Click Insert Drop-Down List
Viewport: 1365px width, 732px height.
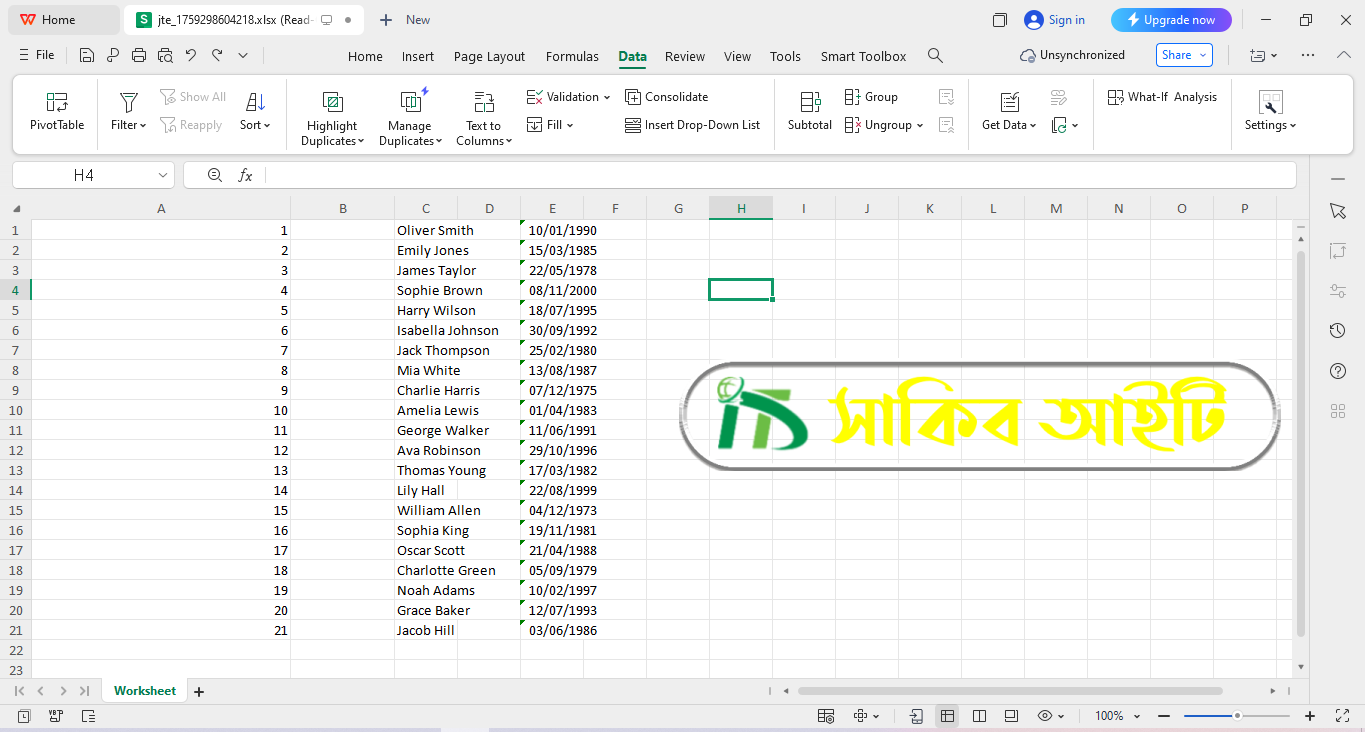(692, 125)
